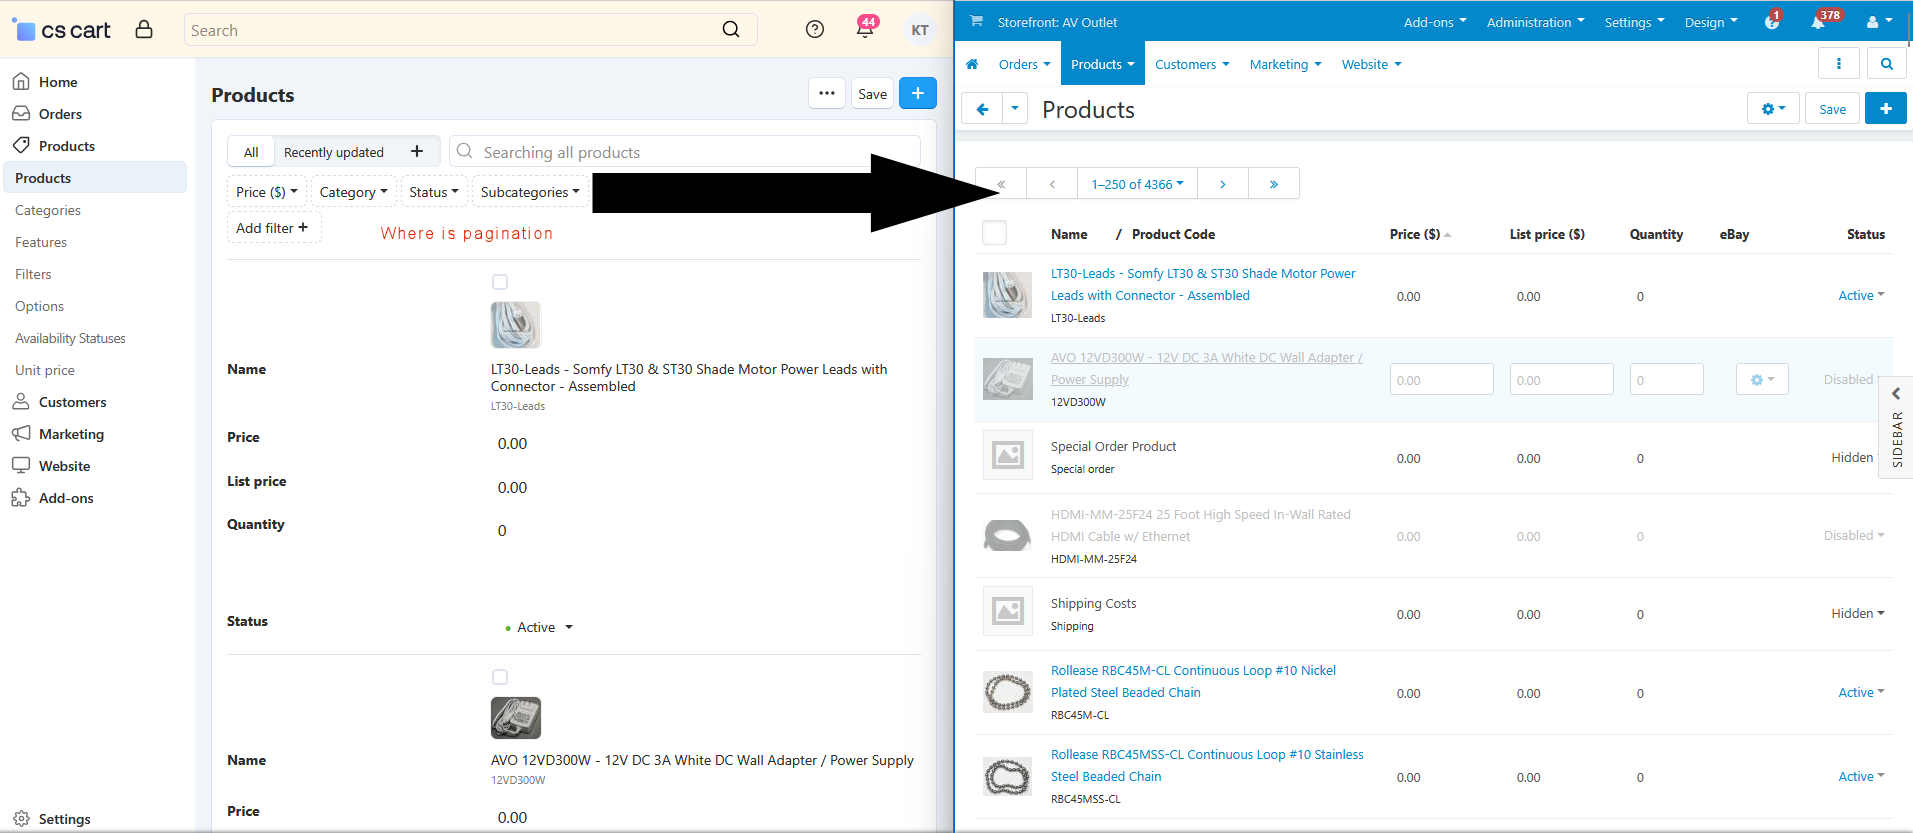1913x833 pixels.
Task: Click the storefront cart icon in right window
Action: (976, 21)
